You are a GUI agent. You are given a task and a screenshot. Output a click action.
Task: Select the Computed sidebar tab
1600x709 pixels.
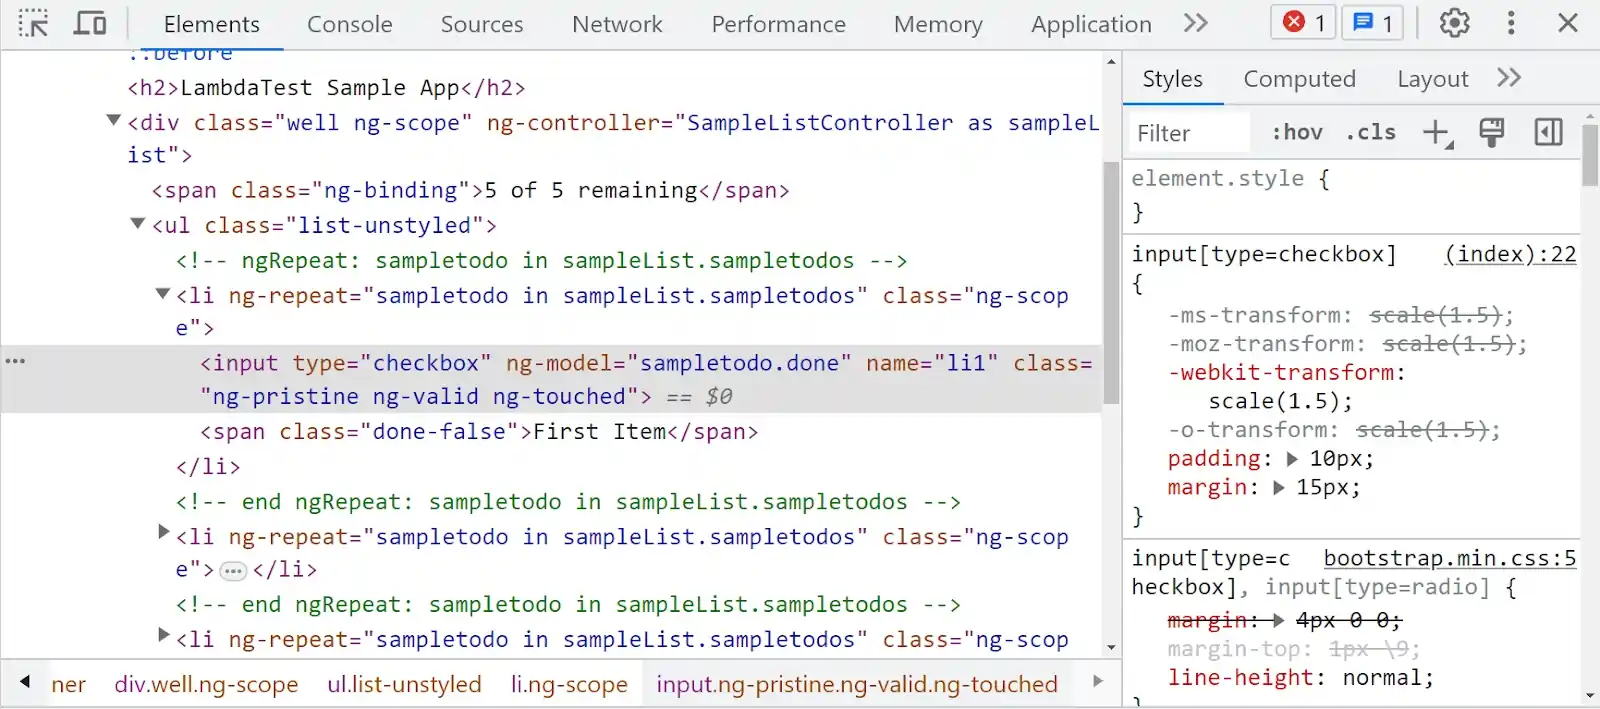pyautogui.click(x=1299, y=79)
